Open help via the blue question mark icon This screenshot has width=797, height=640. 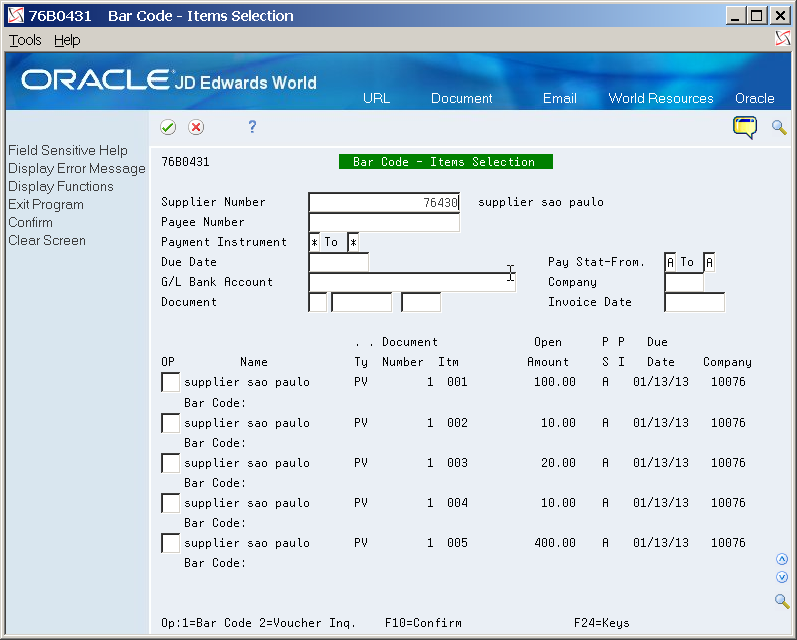coord(252,127)
